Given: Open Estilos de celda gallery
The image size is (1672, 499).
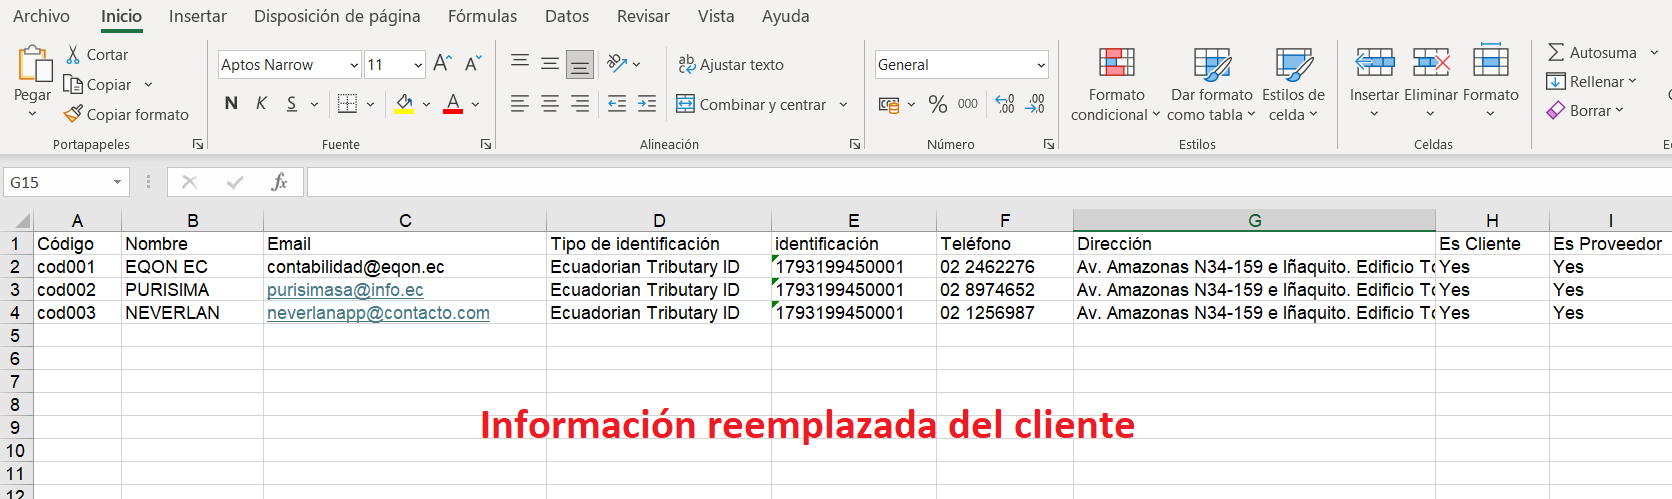Looking at the screenshot, I should [1293, 85].
